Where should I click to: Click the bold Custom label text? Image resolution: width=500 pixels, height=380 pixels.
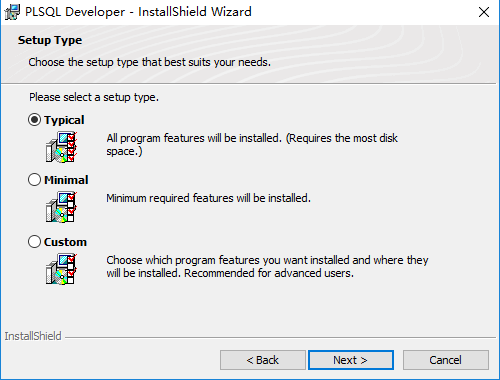pos(65,242)
